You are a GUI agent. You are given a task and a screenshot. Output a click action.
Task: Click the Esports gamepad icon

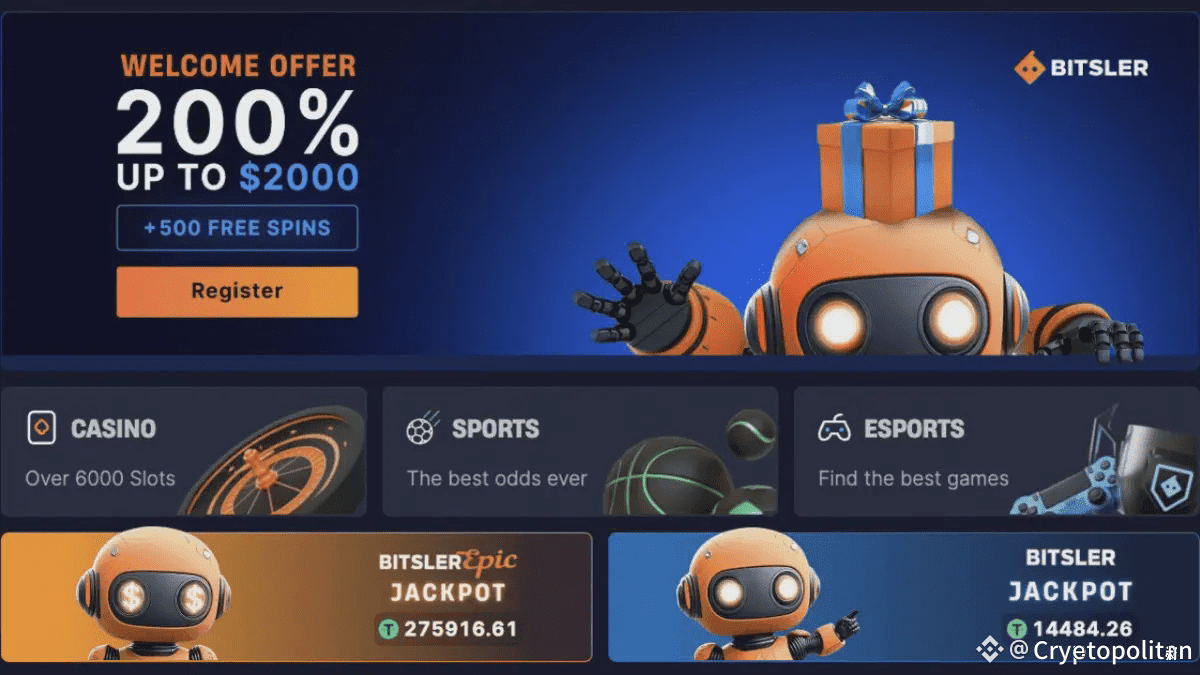tap(834, 429)
